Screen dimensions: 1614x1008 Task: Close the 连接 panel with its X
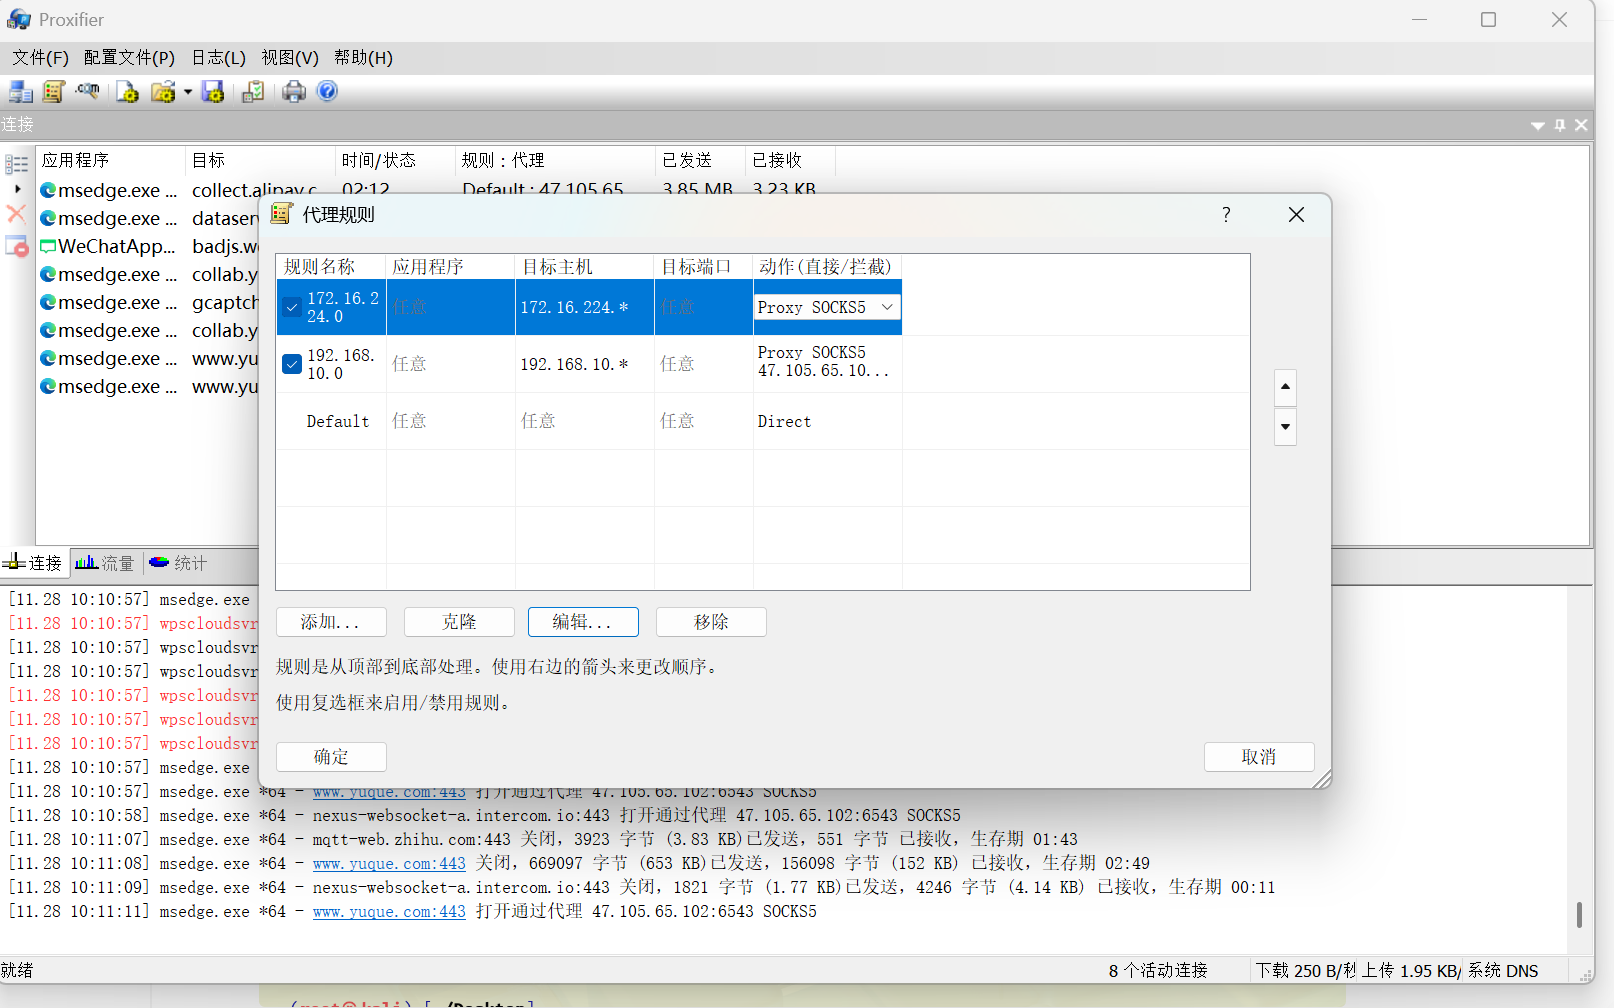1581,125
